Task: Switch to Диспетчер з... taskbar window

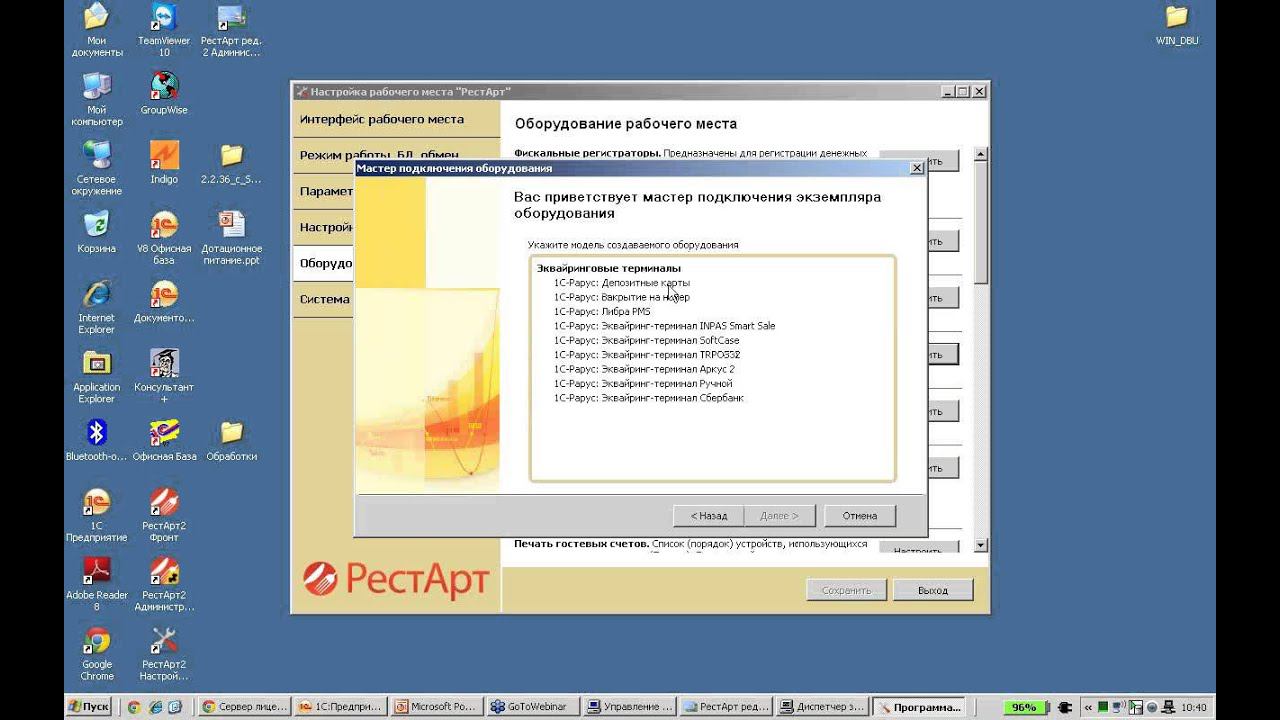Action: pos(820,706)
